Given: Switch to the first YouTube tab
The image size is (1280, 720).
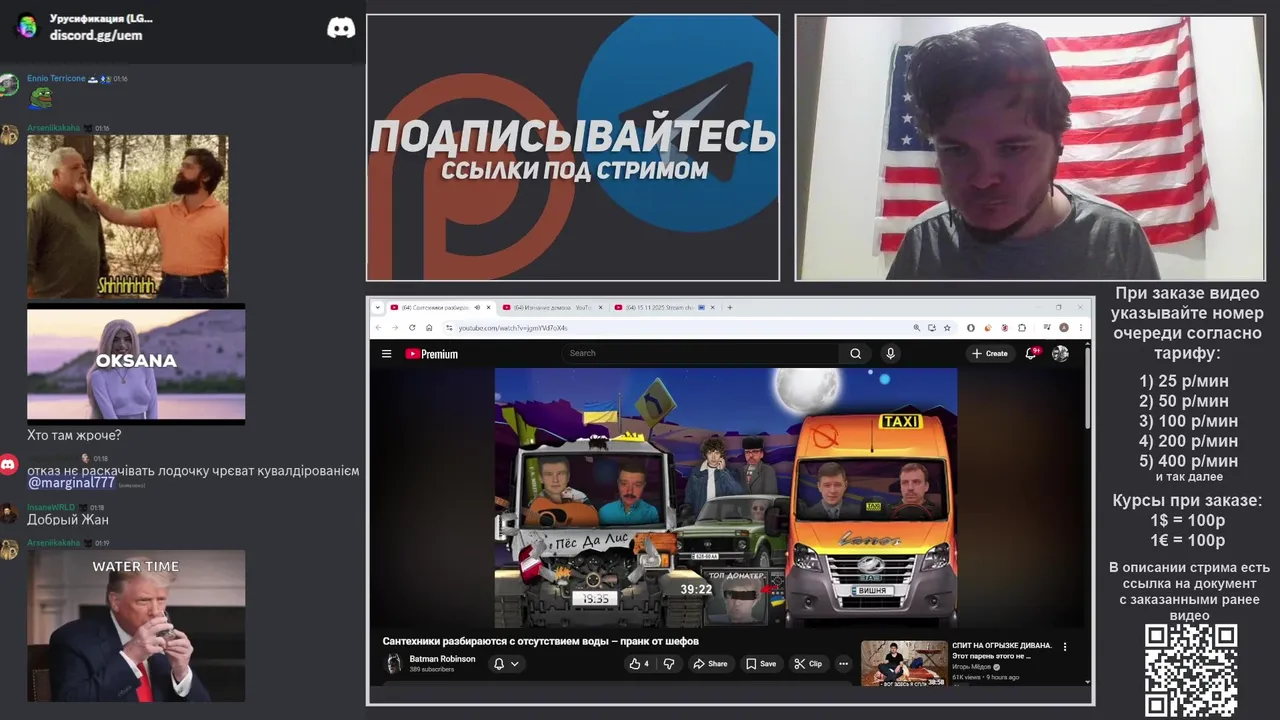Looking at the screenshot, I should point(443,307).
